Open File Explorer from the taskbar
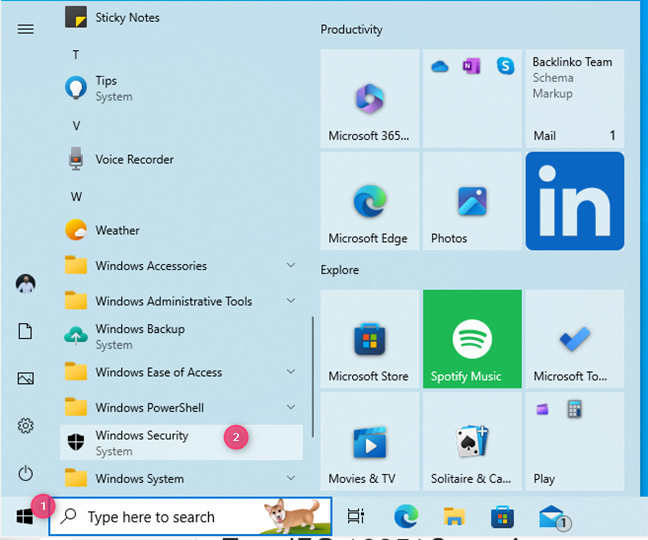 454,516
